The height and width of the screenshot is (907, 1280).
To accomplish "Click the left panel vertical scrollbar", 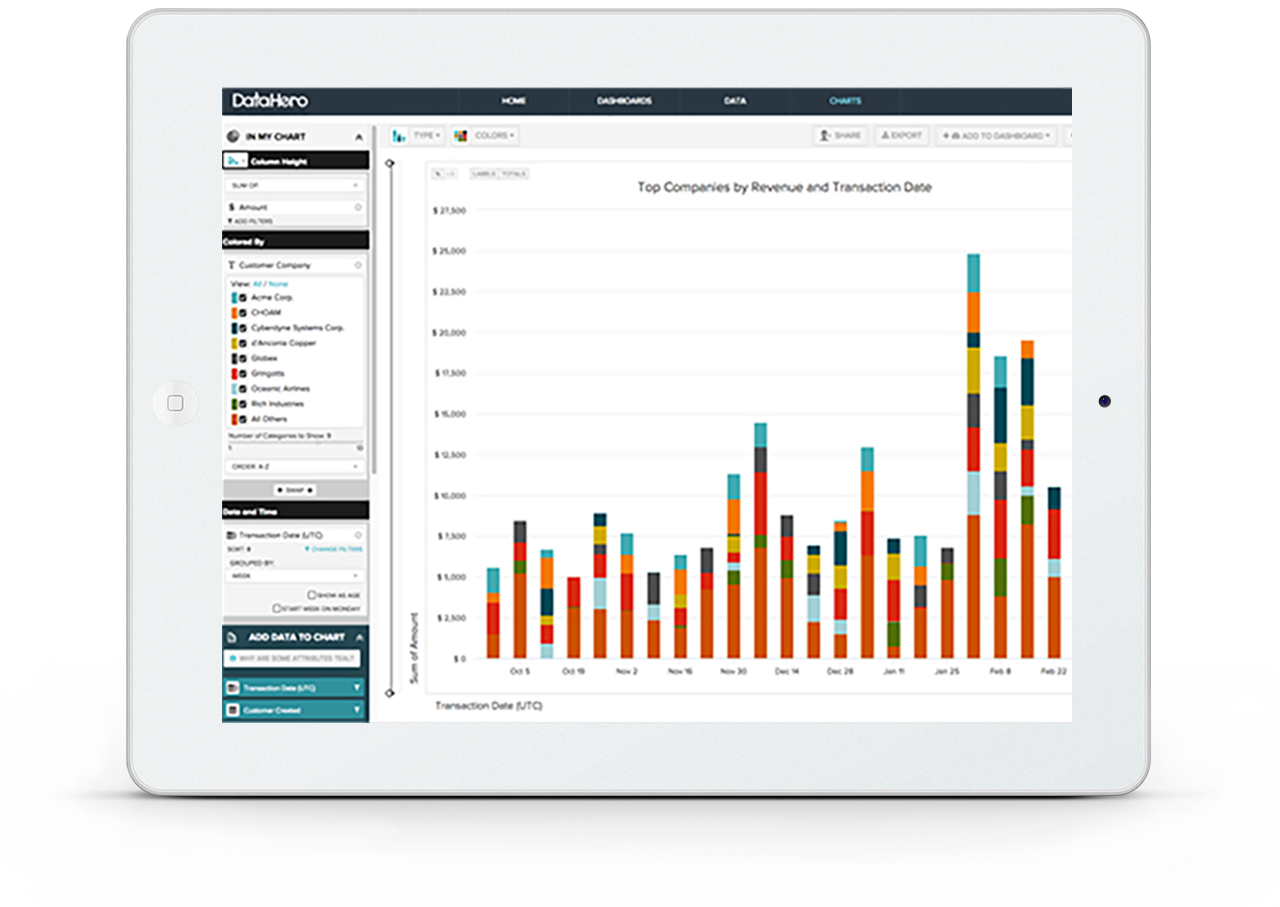I will click(374, 300).
